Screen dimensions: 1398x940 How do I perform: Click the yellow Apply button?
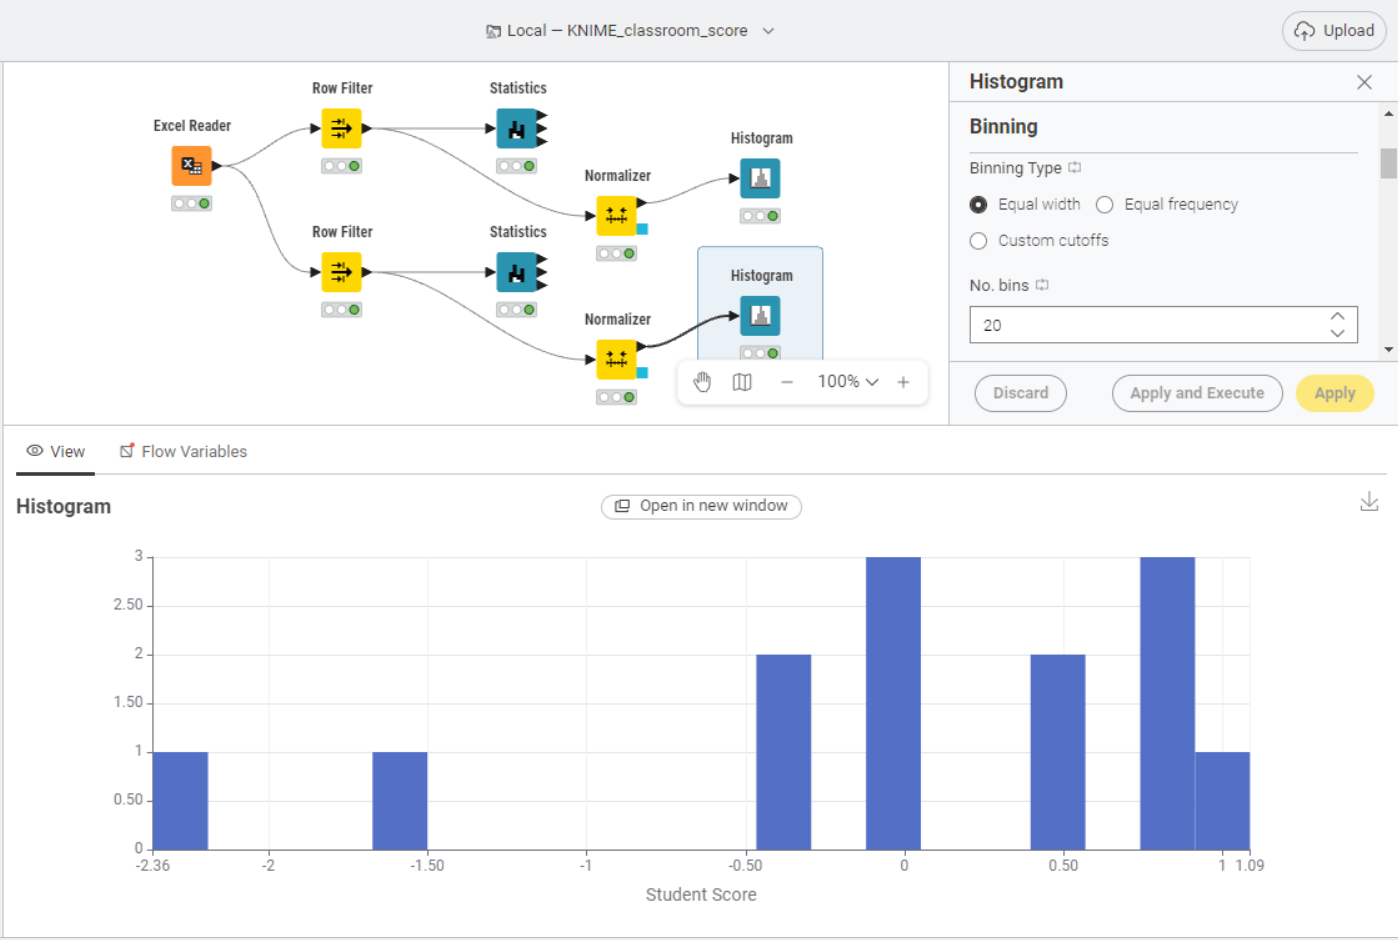coord(1334,393)
